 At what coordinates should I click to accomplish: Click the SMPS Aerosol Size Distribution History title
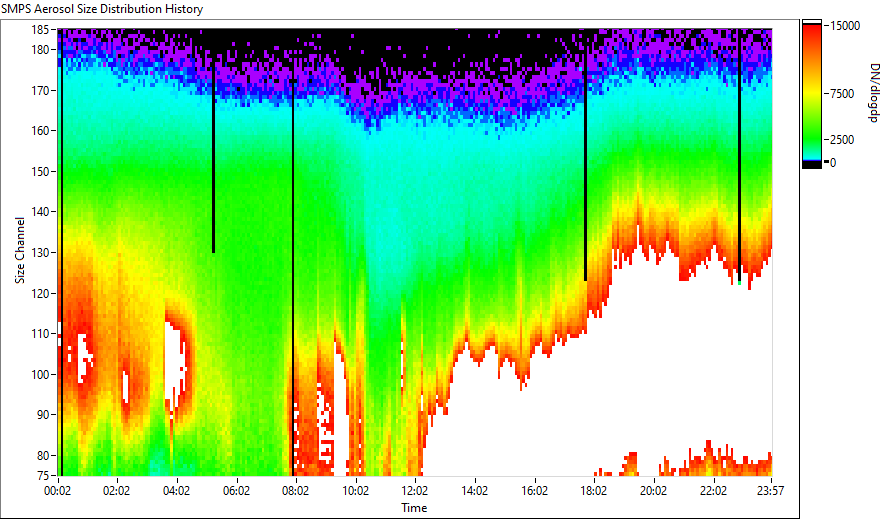102,9
